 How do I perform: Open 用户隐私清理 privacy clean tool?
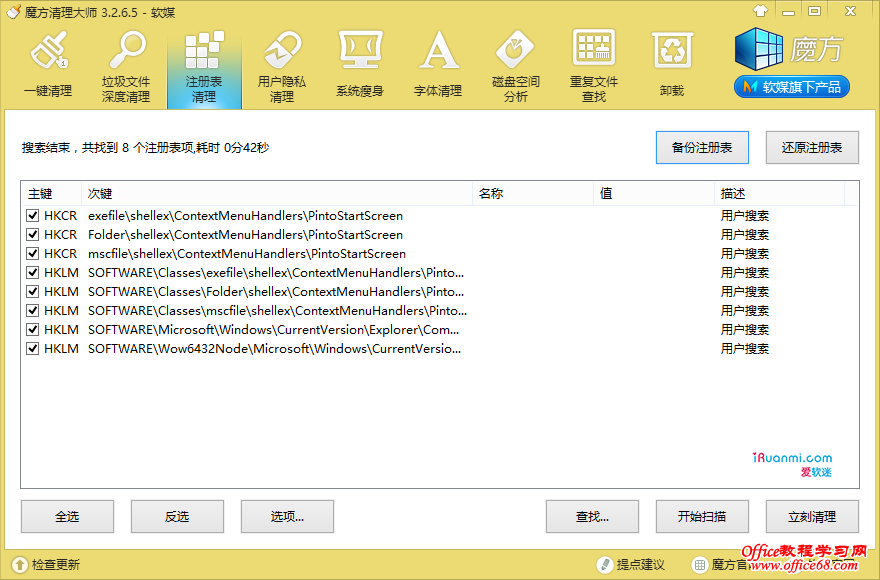[x=282, y=66]
